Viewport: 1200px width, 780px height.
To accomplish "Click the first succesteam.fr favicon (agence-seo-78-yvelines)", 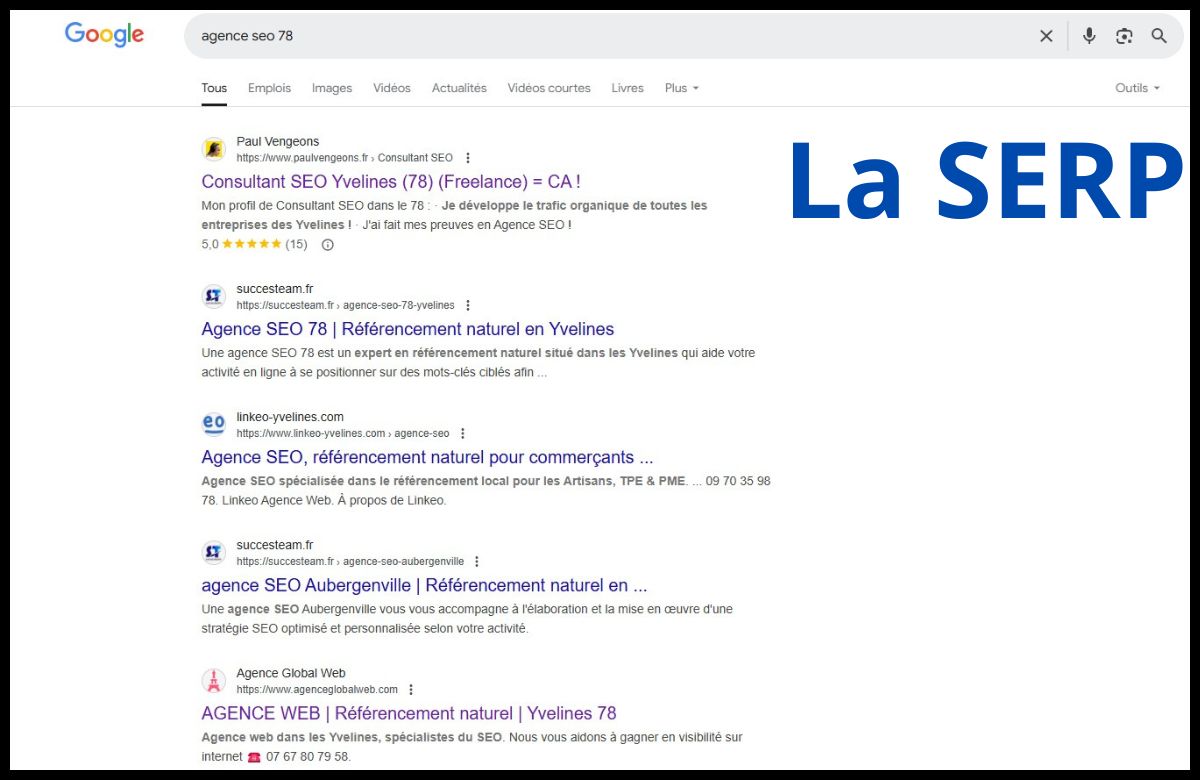I will click(214, 296).
